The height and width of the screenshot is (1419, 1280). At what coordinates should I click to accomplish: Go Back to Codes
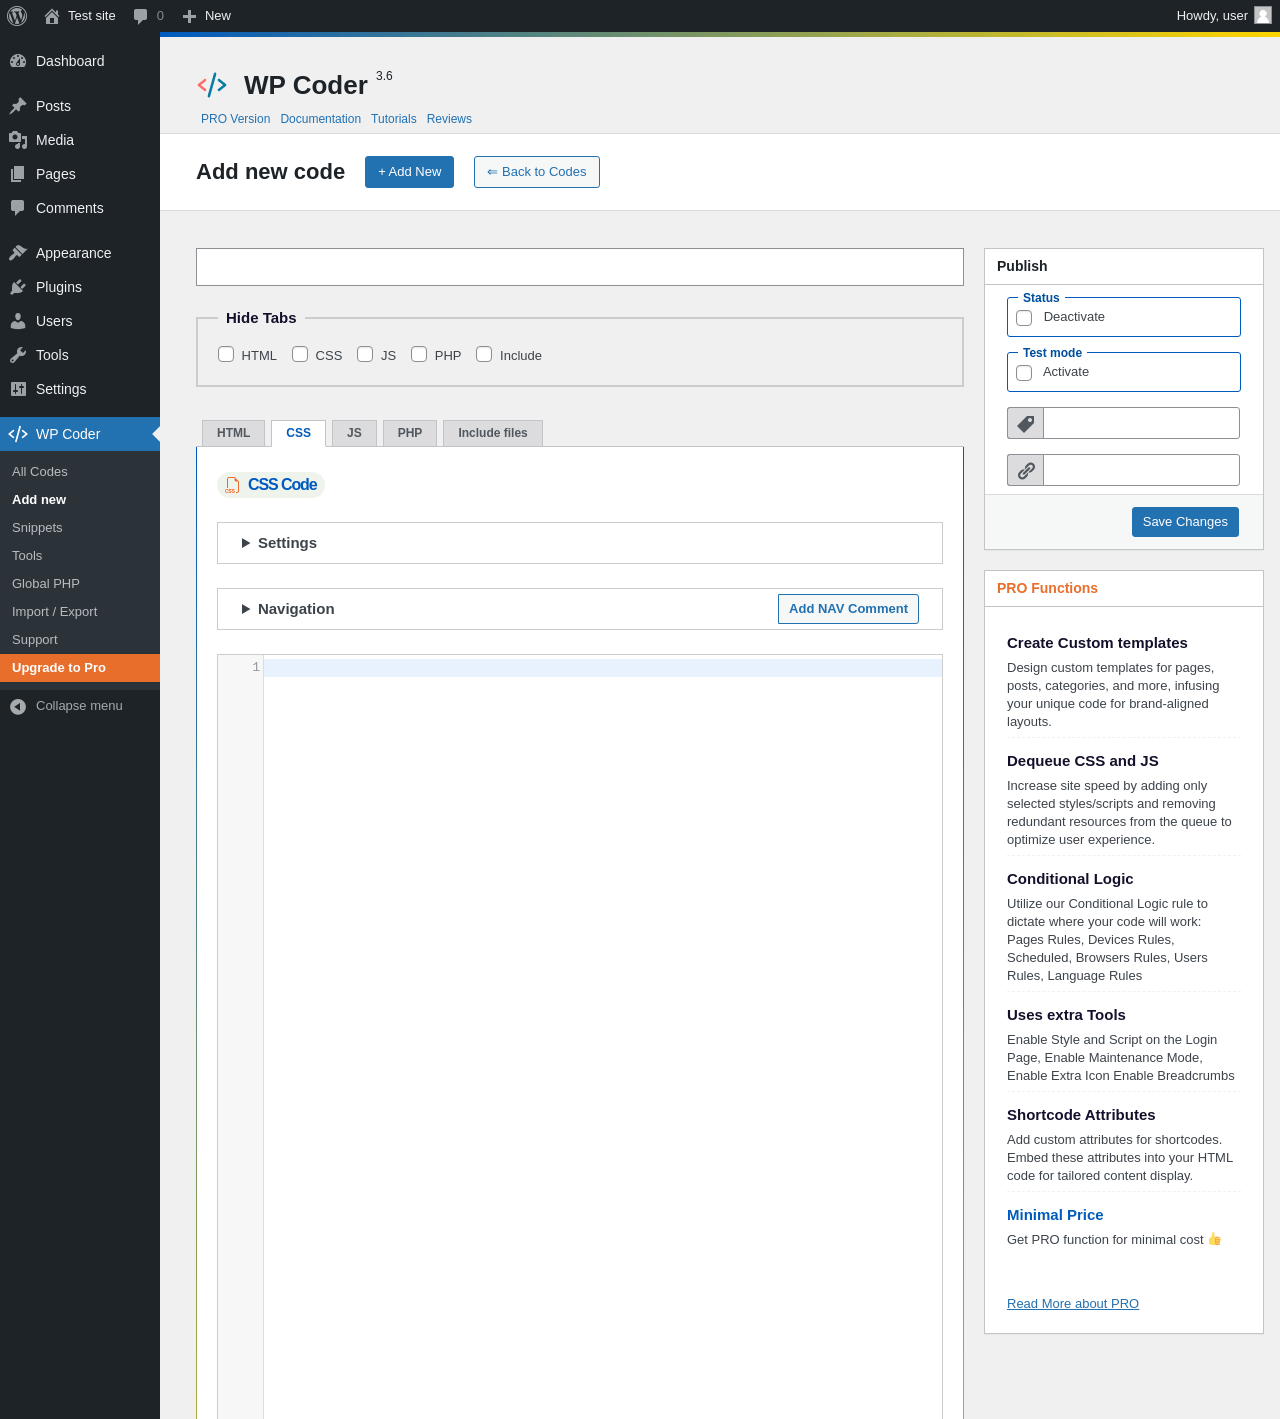click(537, 172)
